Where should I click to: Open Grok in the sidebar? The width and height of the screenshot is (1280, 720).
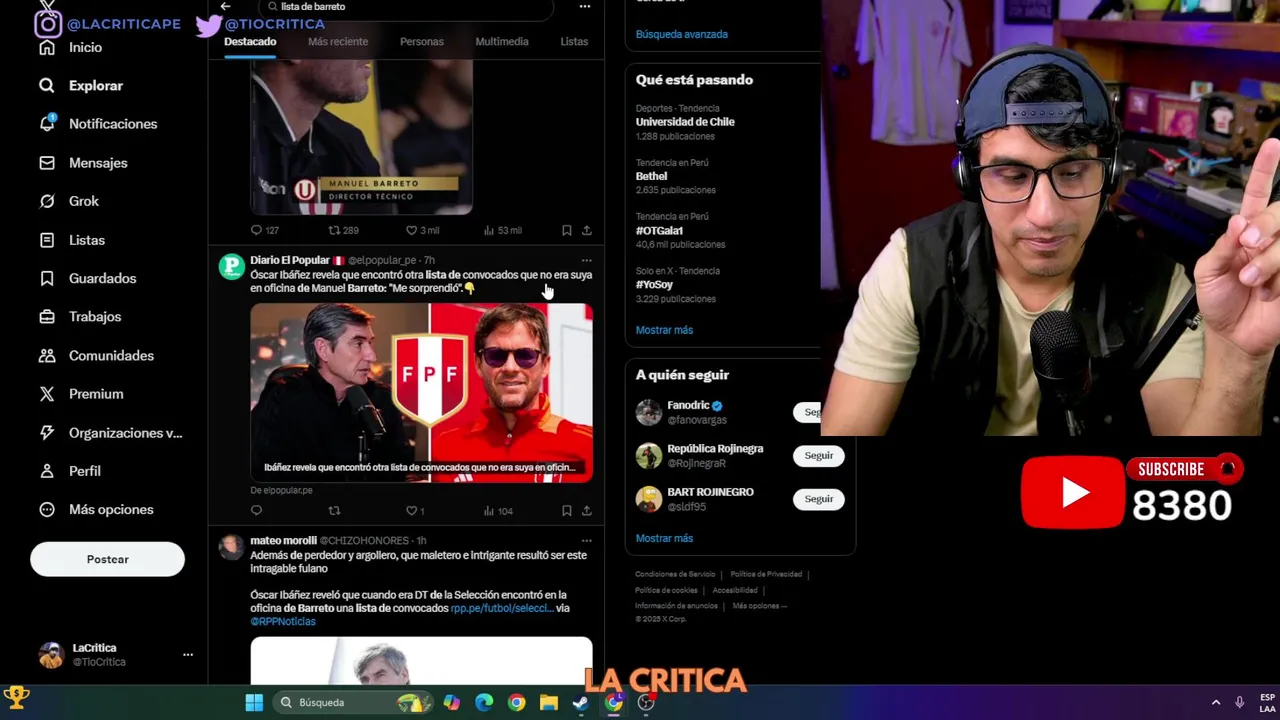tap(83, 201)
